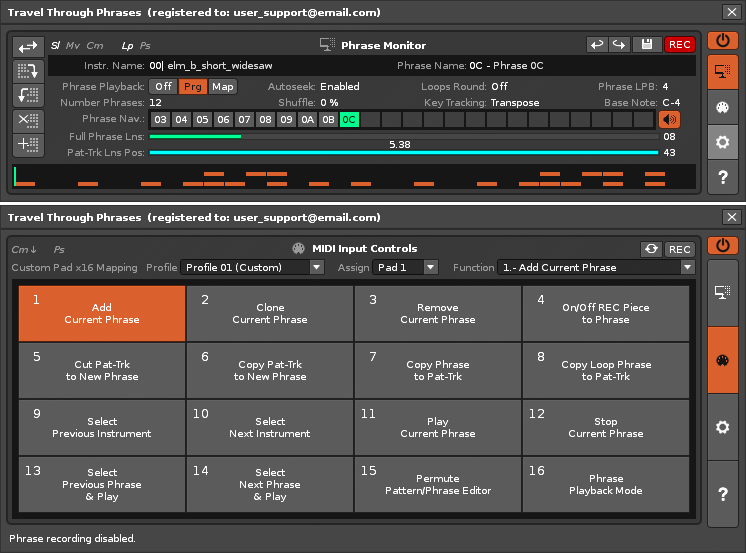This screenshot has height=553, width=746.
Task: Click the undo arrow in Phrase Monitor
Action: coord(597,45)
